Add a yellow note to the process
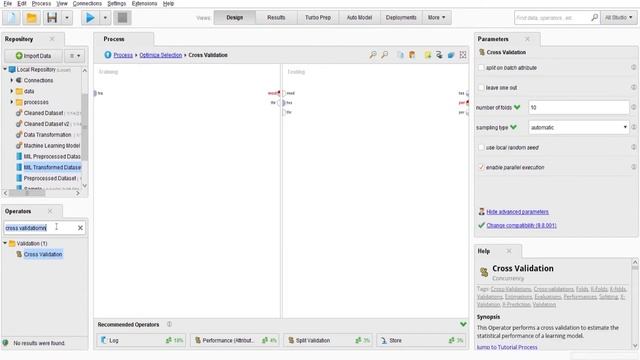Image resolution: width=640 pixels, height=360 pixels. coord(427,55)
